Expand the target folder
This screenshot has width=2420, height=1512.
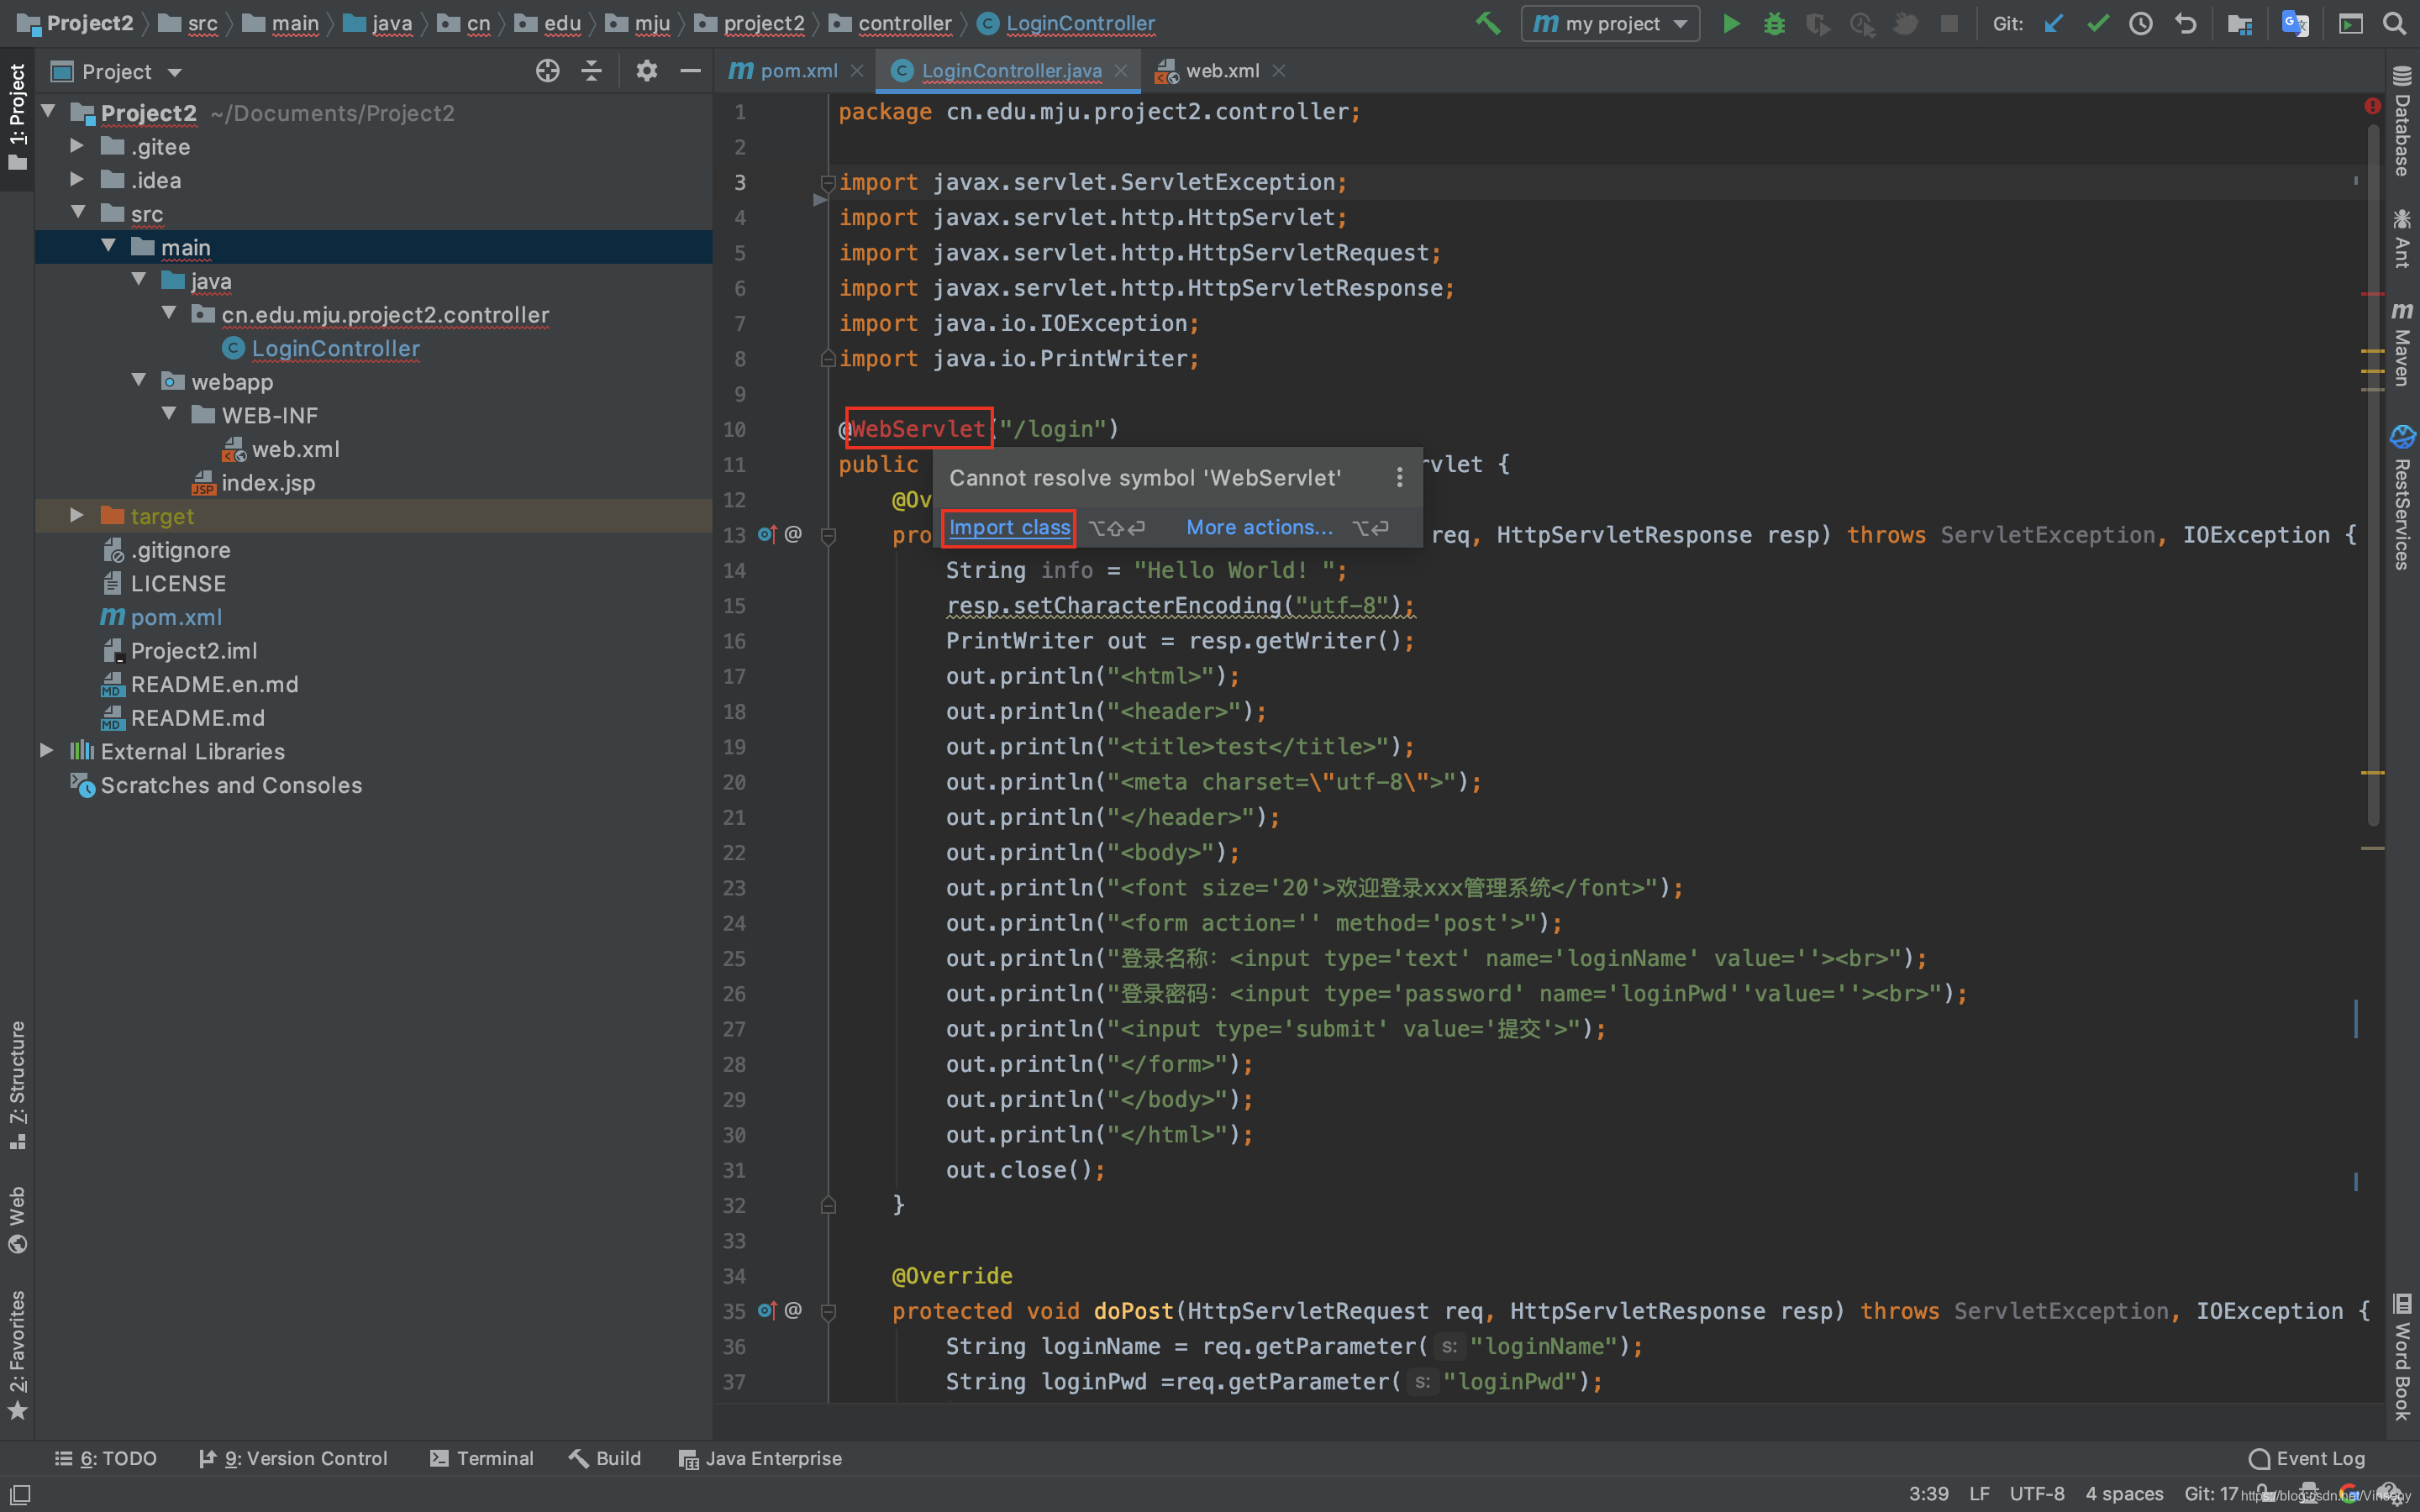(77, 515)
